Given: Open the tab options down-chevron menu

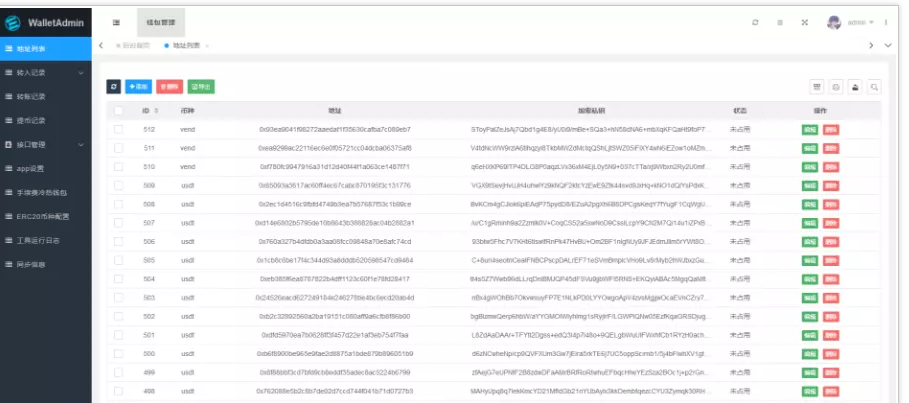Looking at the screenshot, I should tap(888, 45).
